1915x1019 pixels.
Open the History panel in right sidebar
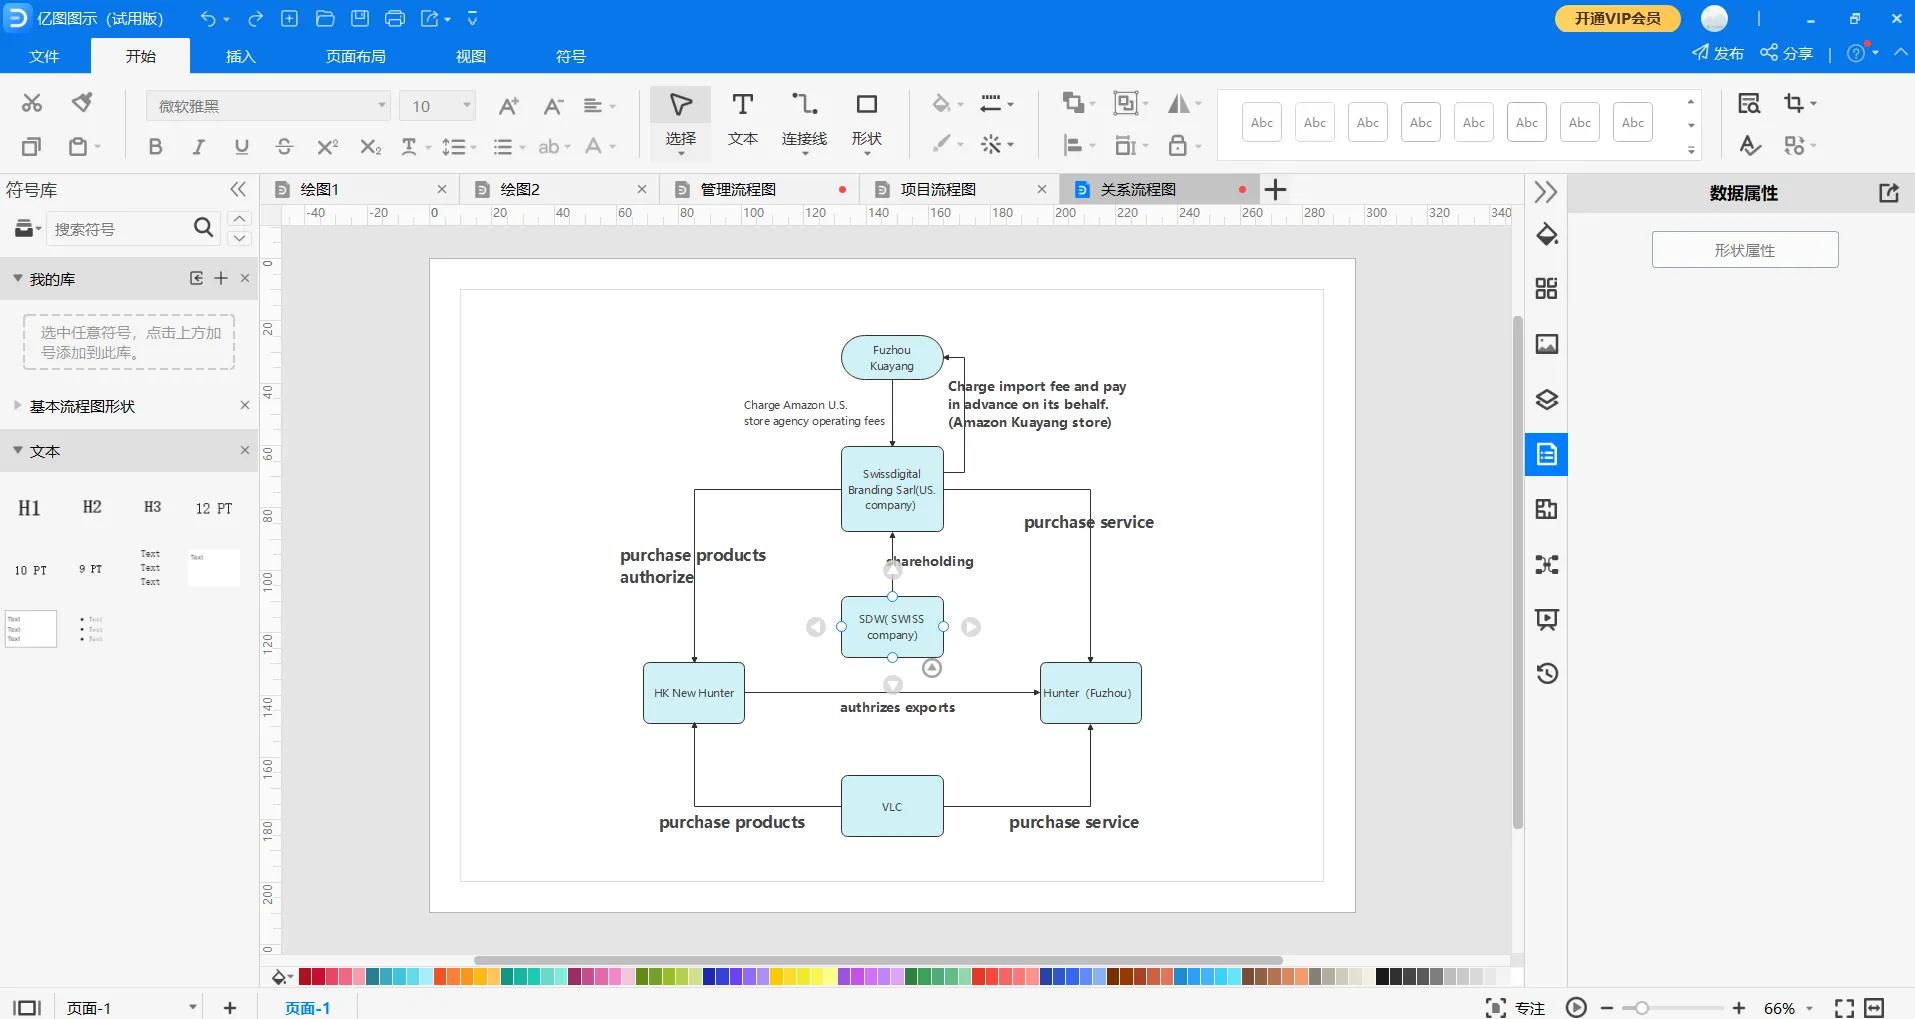(1546, 673)
